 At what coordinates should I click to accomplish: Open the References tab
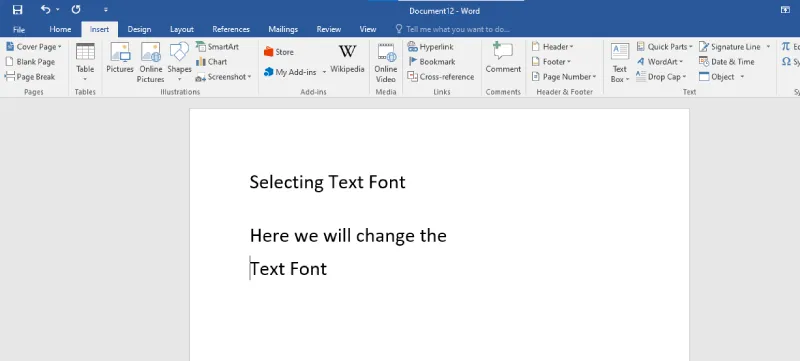[x=231, y=29]
